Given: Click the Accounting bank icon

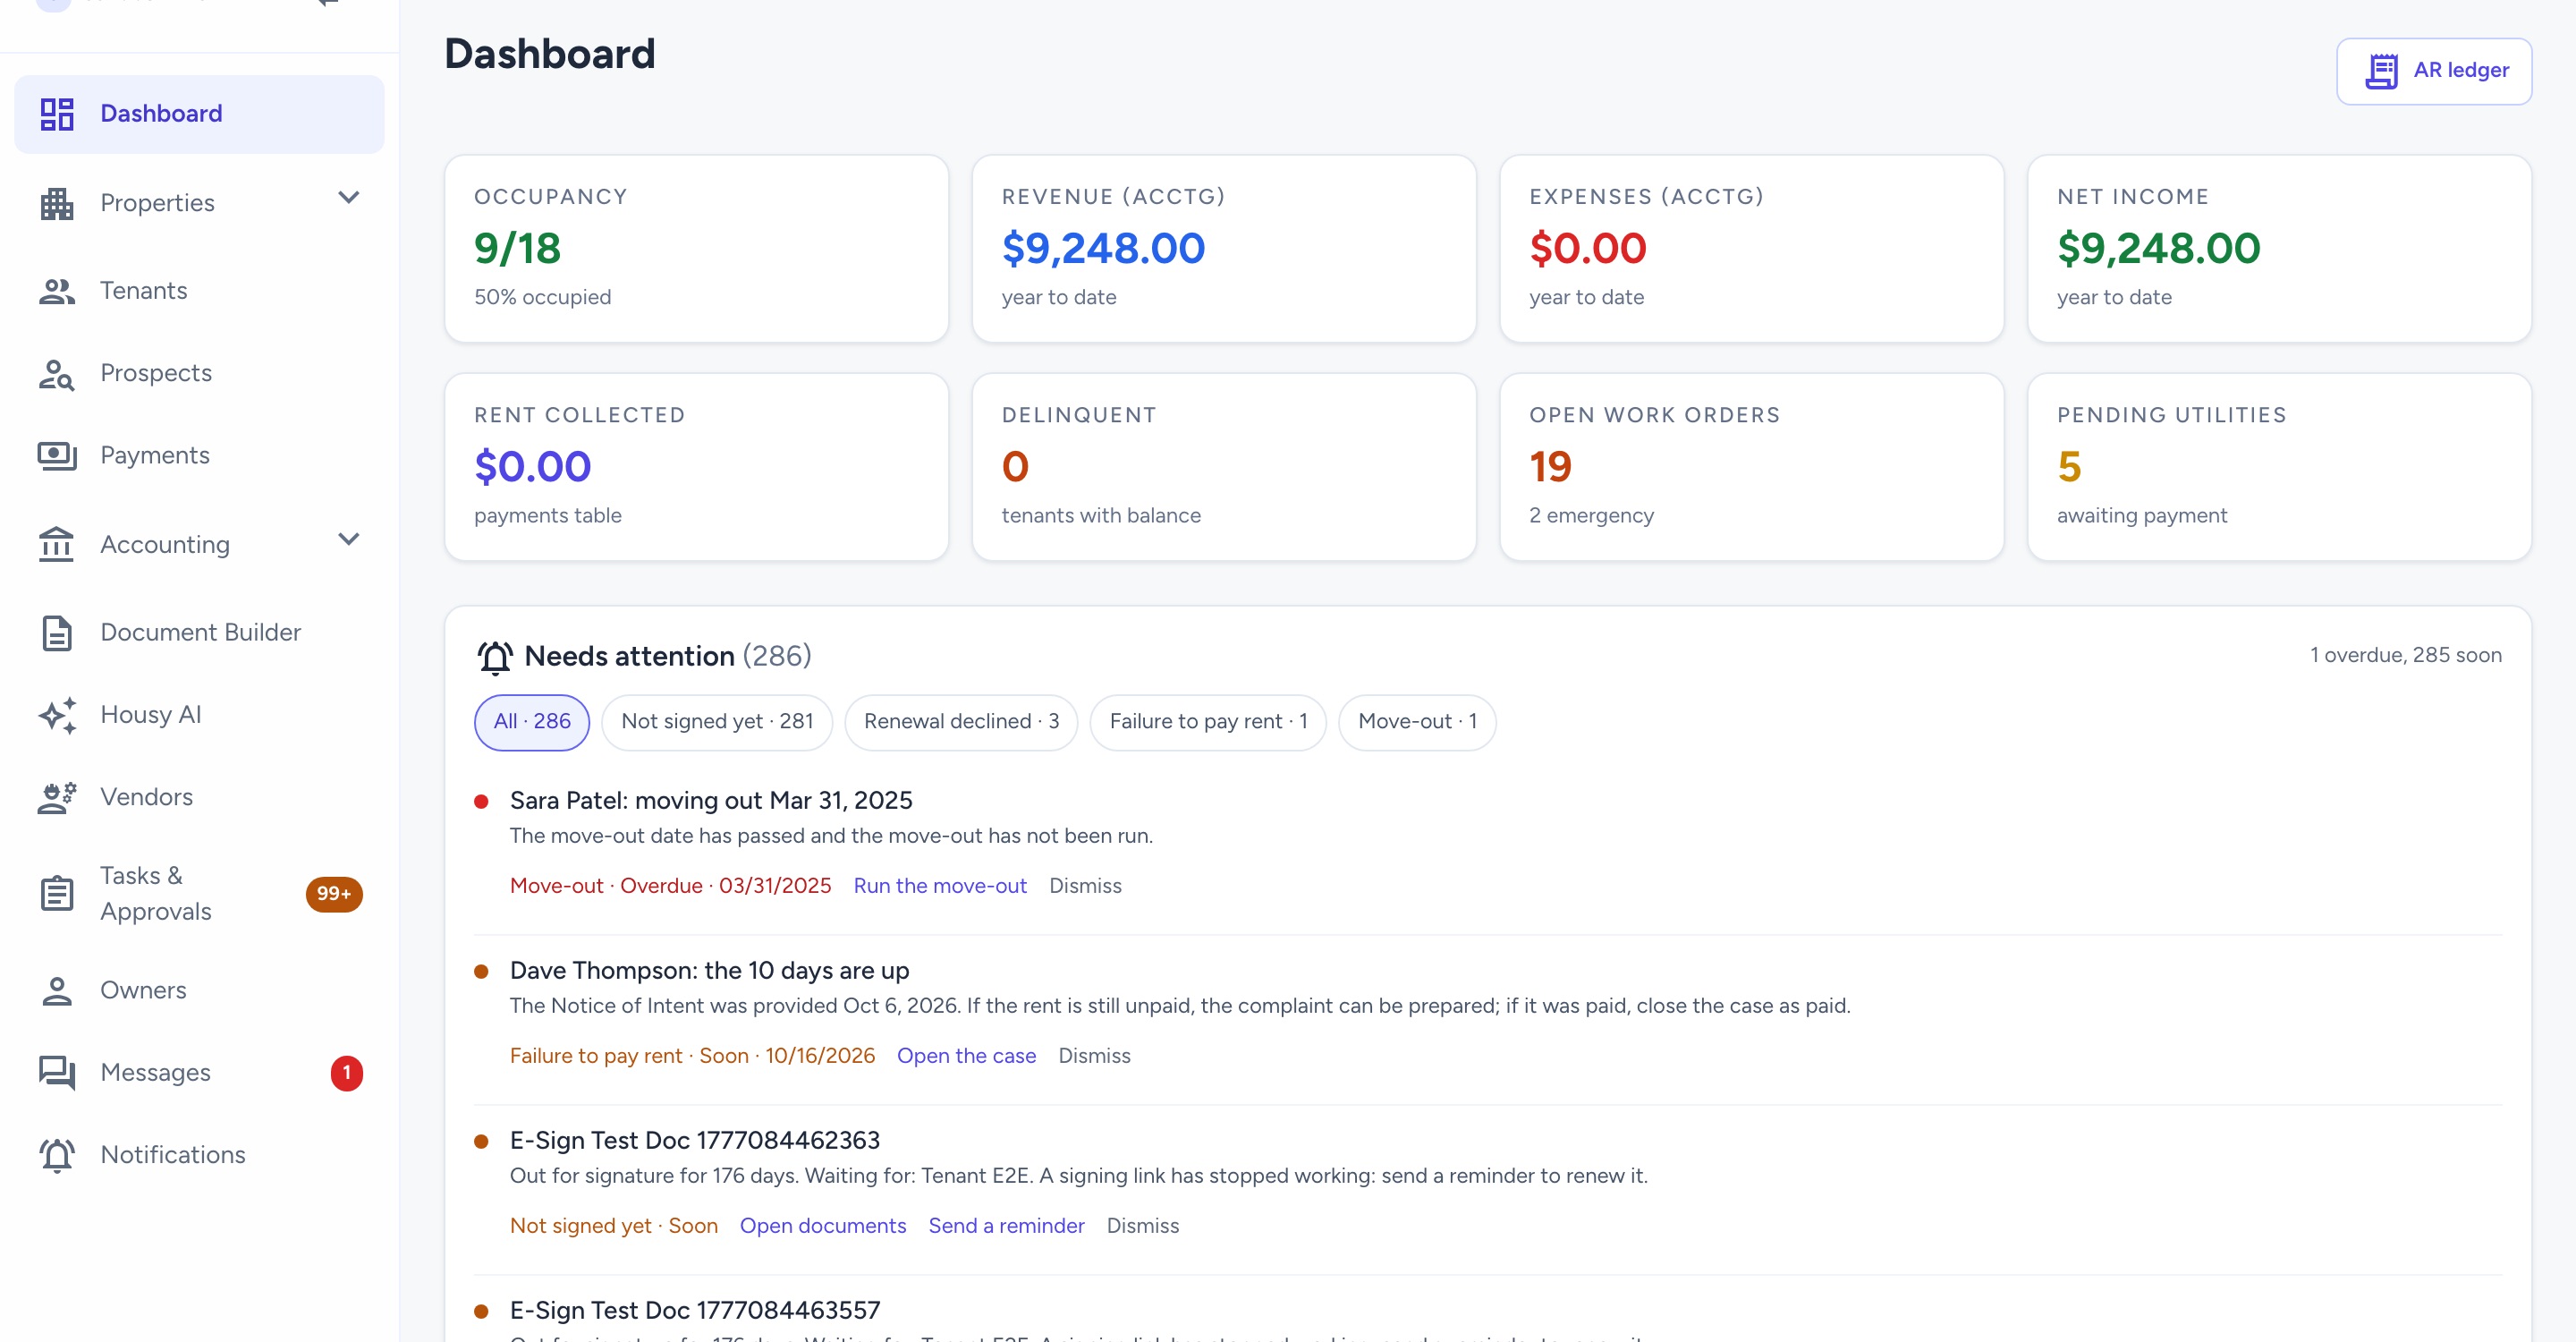Looking at the screenshot, I should click(57, 545).
